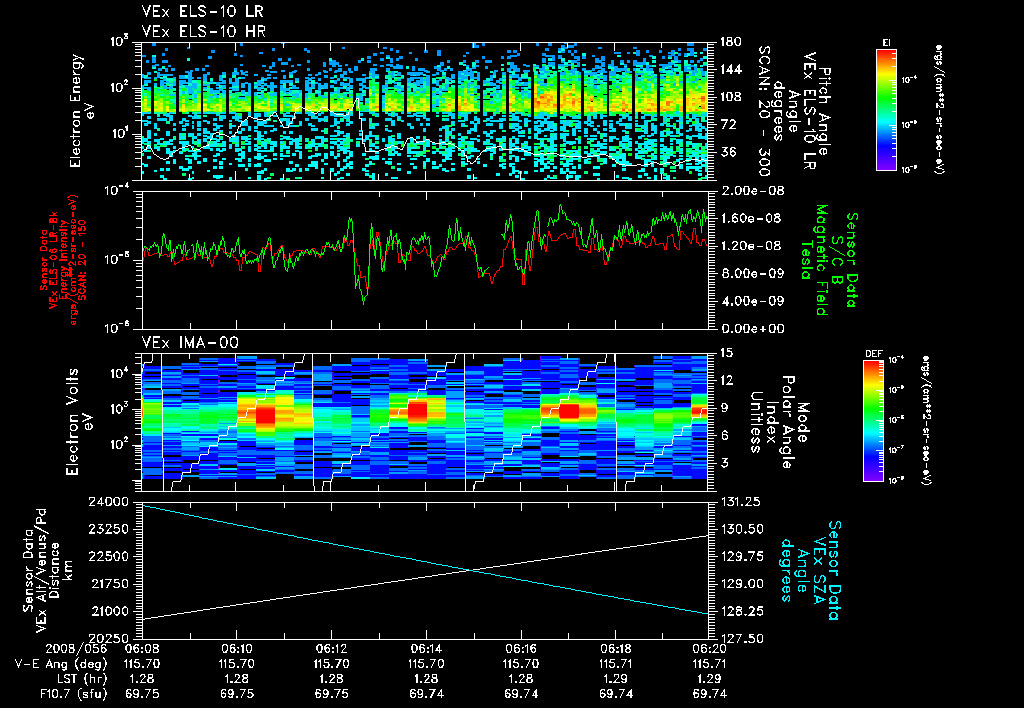Viewport: 1024px width, 708px height.
Task: Click the 108 pitch angle tick
Action: pos(731,97)
